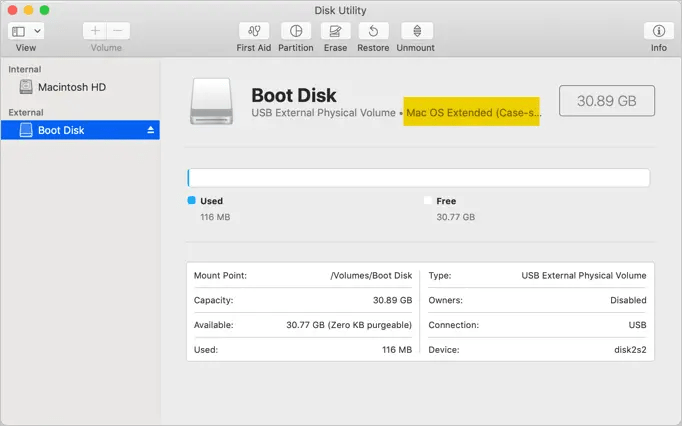The height and width of the screenshot is (426, 682).
Task: Click the blue Used legend swatch
Action: (192, 201)
